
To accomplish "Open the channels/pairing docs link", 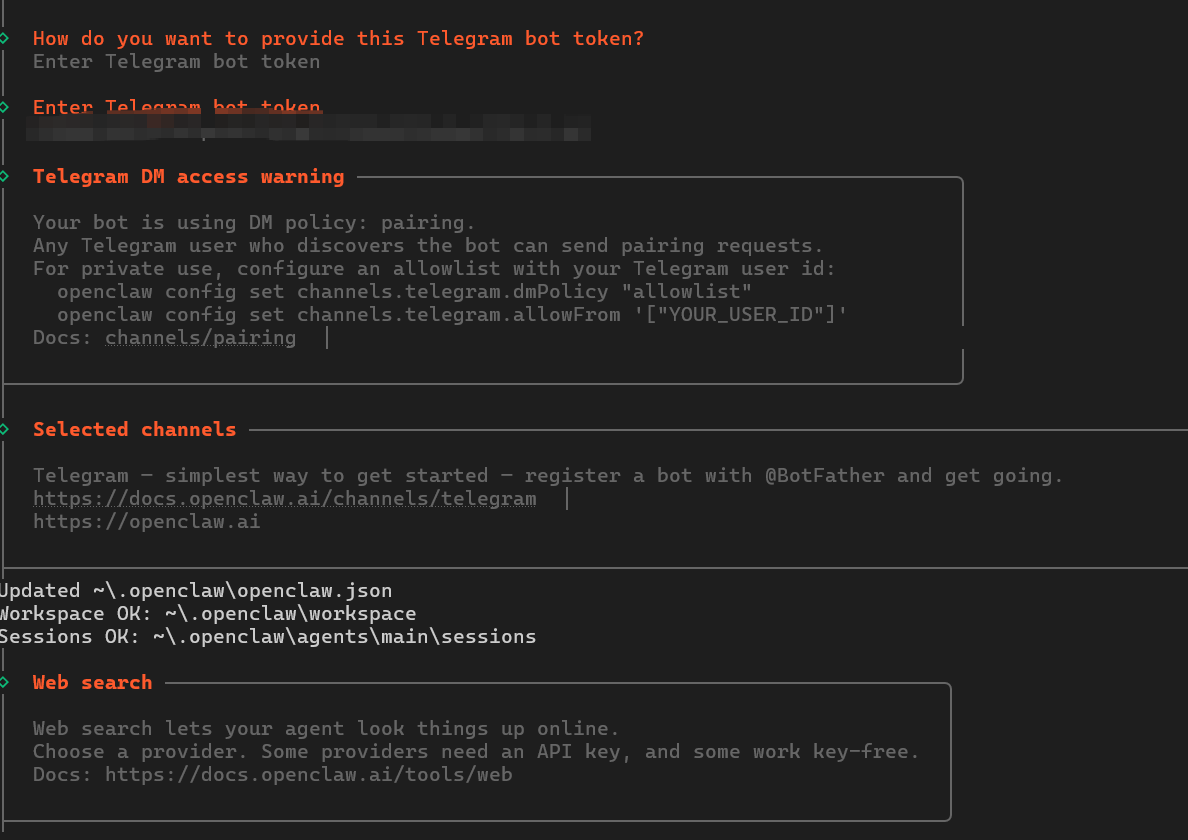I will (x=201, y=338).
